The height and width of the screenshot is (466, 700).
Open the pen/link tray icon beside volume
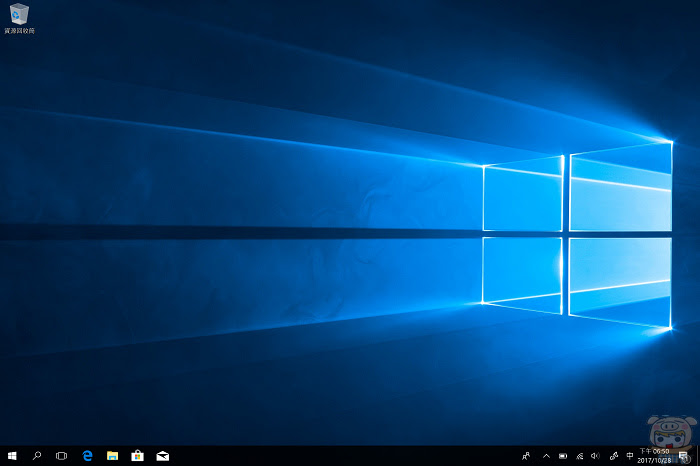coord(614,456)
